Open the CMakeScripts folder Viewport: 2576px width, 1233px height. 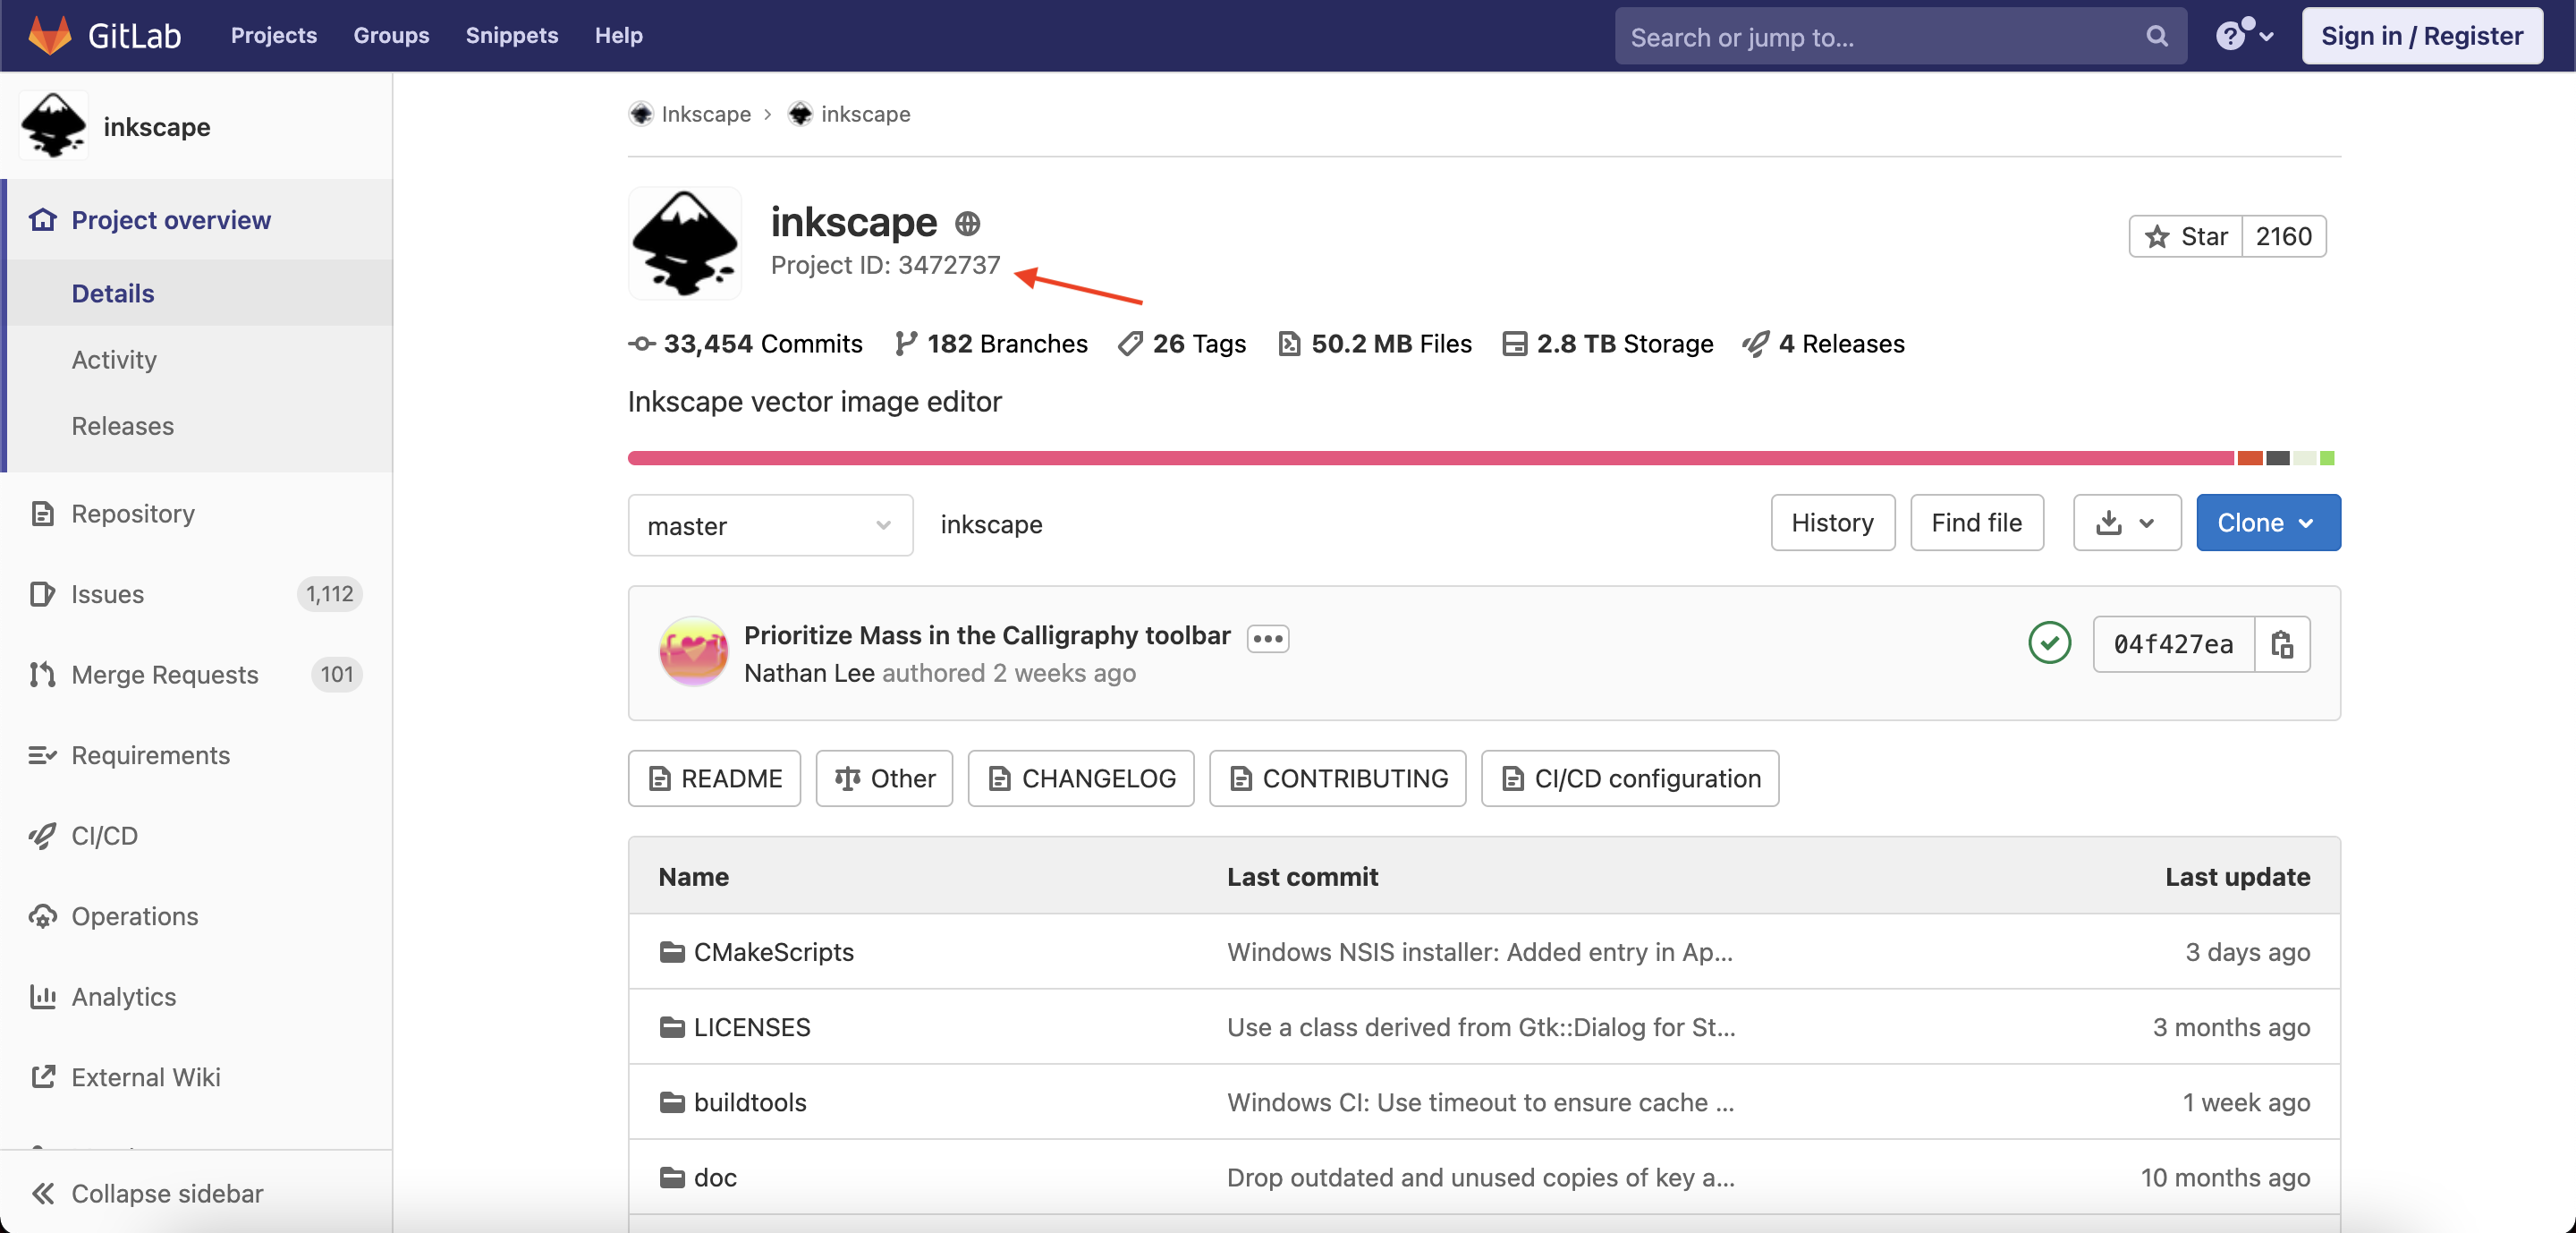pyautogui.click(x=773, y=951)
